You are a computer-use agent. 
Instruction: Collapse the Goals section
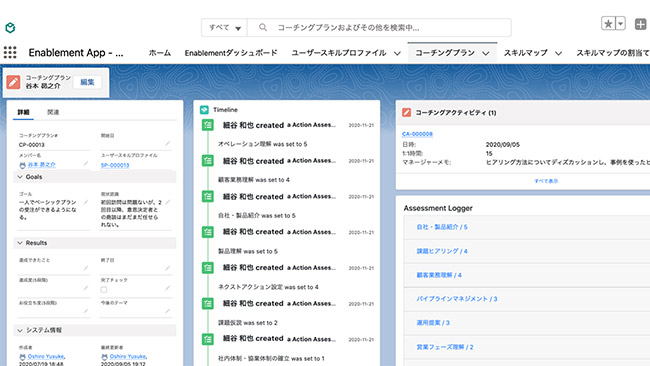pyautogui.click(x=95, y=177)
